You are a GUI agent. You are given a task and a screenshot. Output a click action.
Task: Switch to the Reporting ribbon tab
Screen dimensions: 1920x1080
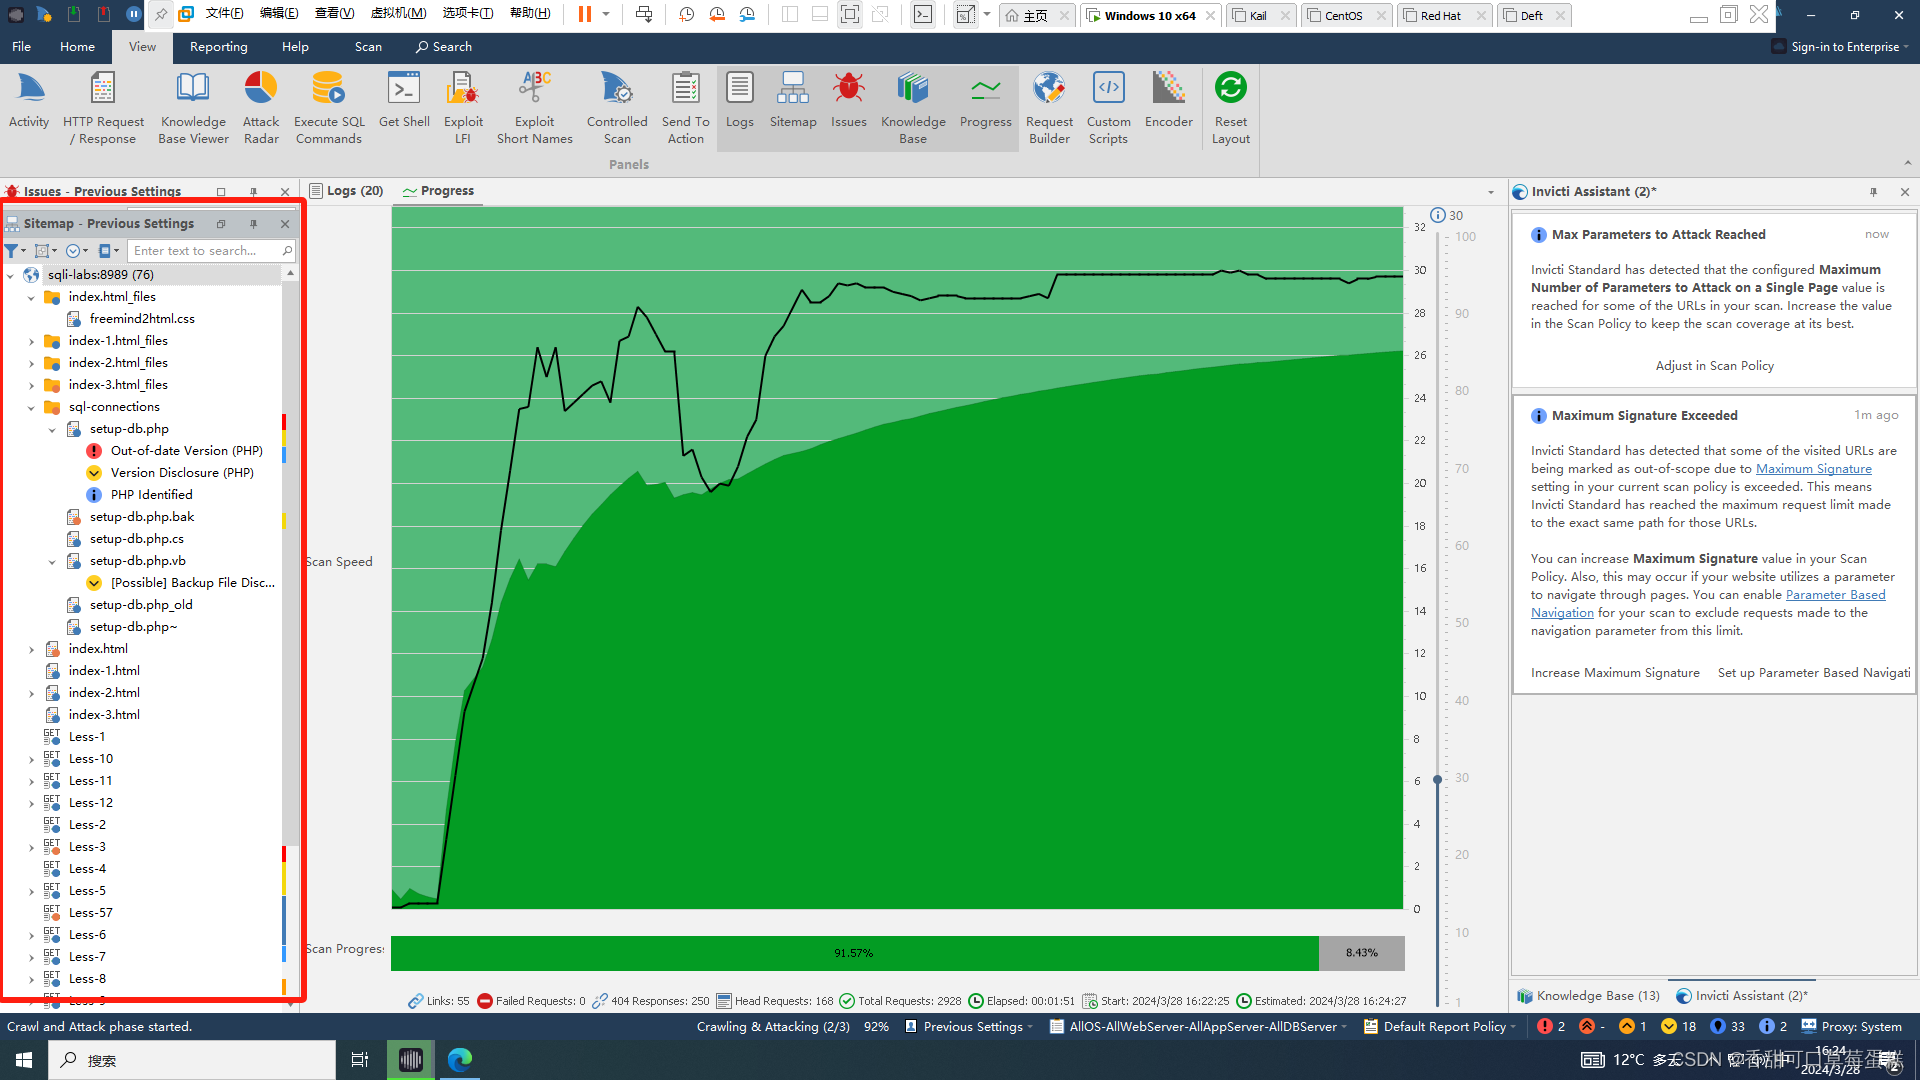(218, 47)
